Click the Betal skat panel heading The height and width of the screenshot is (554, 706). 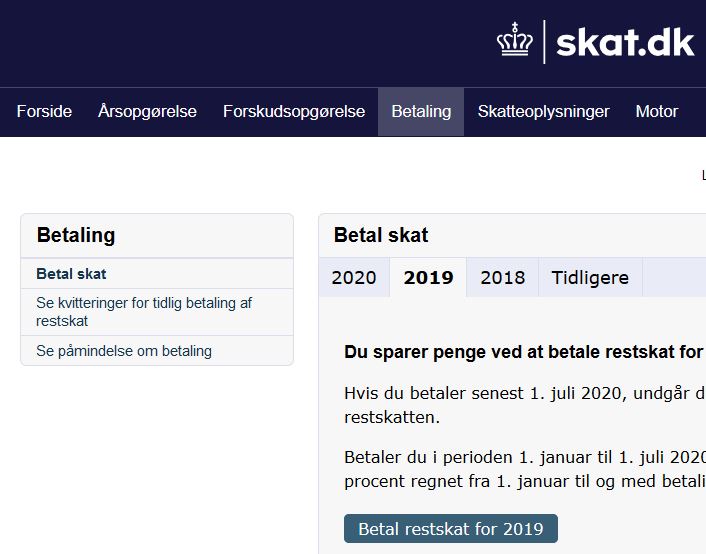tap(381, 235)
